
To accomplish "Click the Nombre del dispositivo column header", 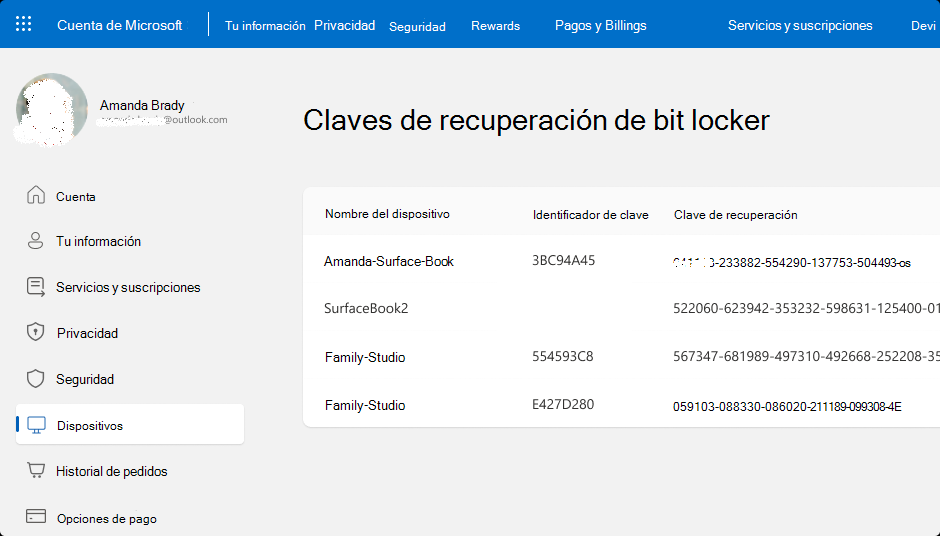I will coord(387,214).
